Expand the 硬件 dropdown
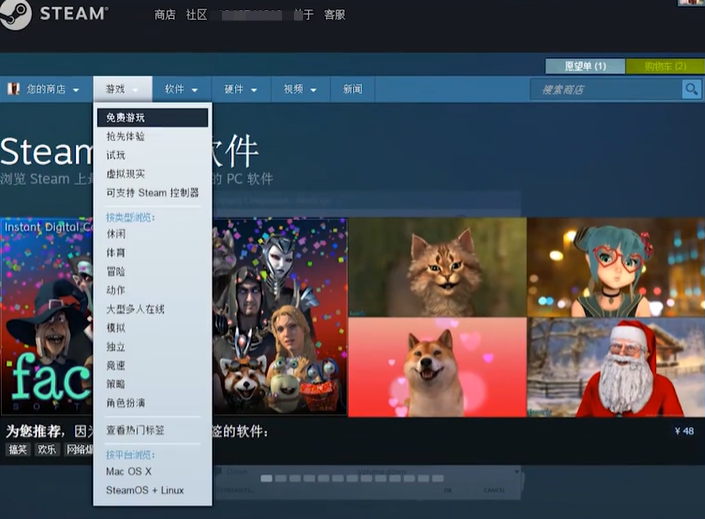Viewport: 705px width, 519px height. coord(241,89)
